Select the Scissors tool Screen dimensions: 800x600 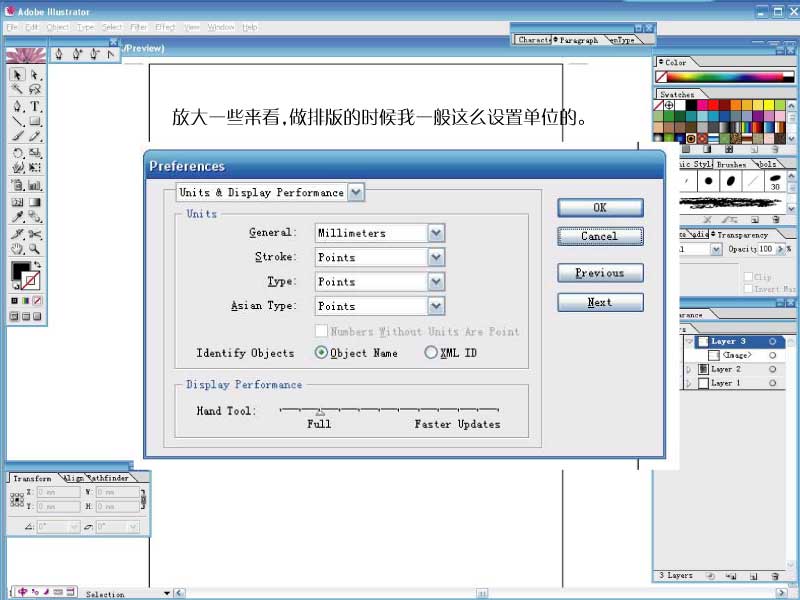tap(34, 234)
